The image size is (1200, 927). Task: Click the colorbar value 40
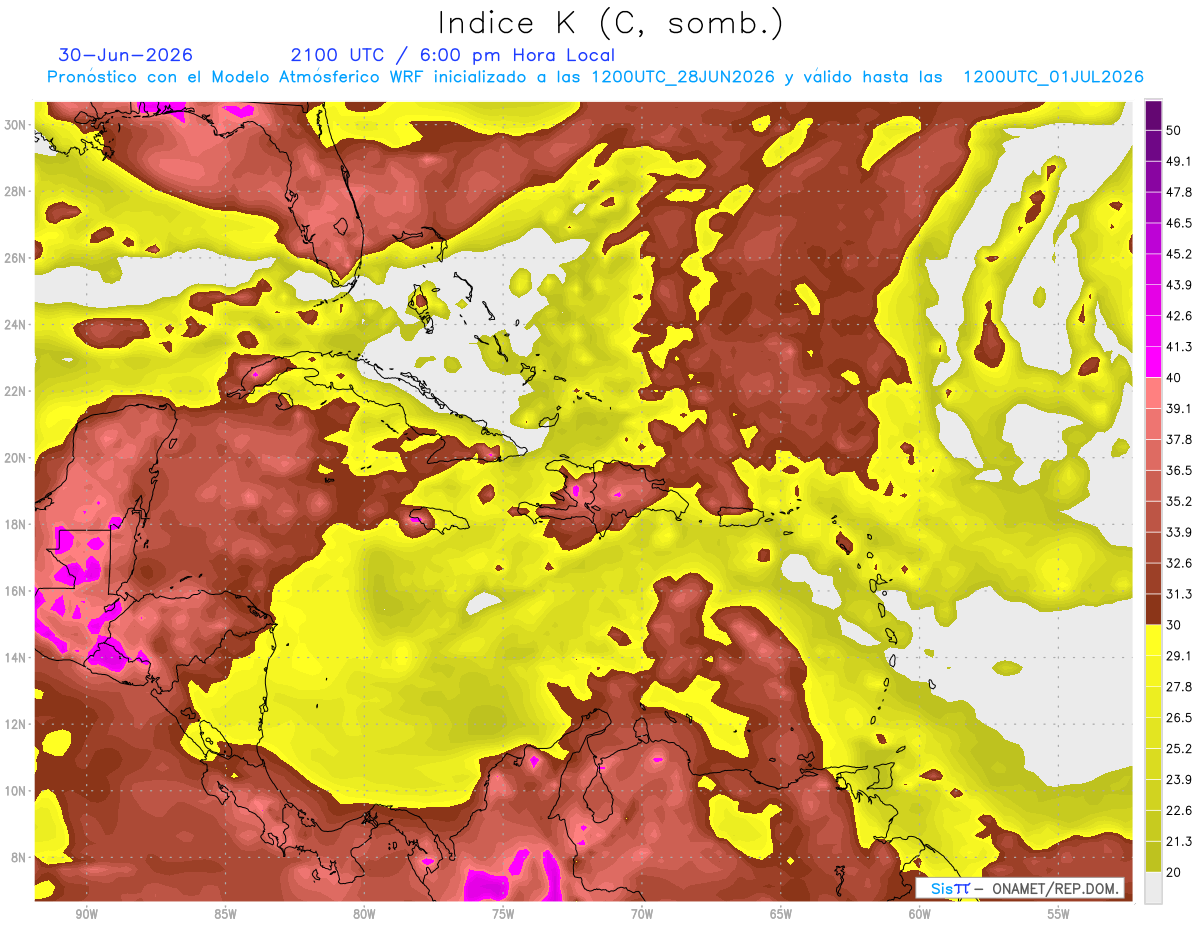[1174, 377]
